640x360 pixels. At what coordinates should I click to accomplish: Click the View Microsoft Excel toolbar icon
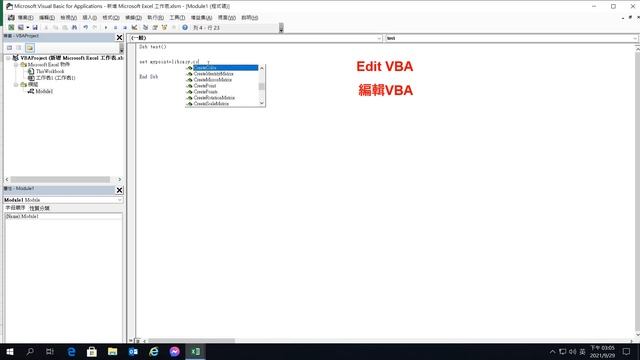pos(11,27)
